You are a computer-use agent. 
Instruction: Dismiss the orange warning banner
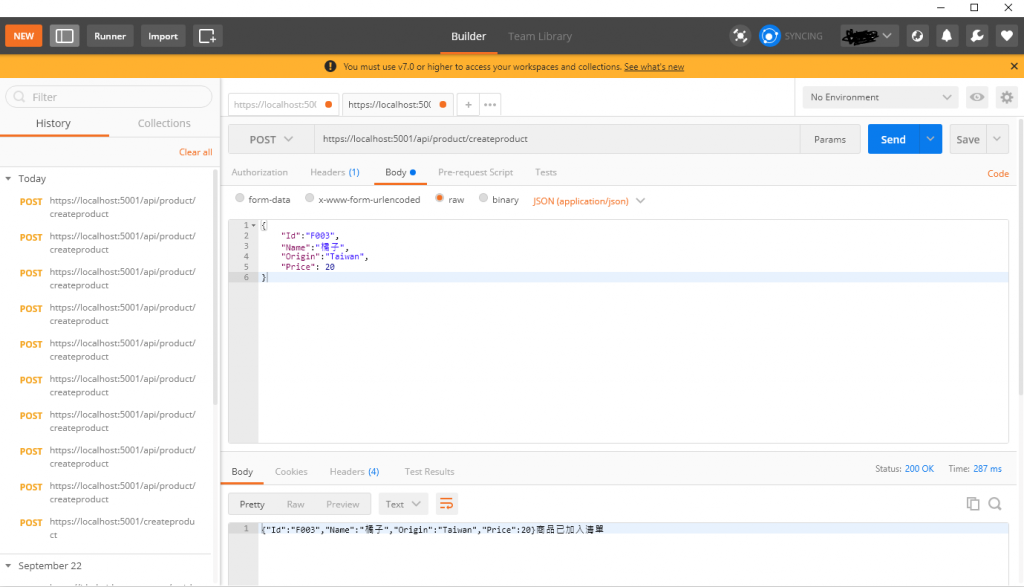tap(1014, 66)
